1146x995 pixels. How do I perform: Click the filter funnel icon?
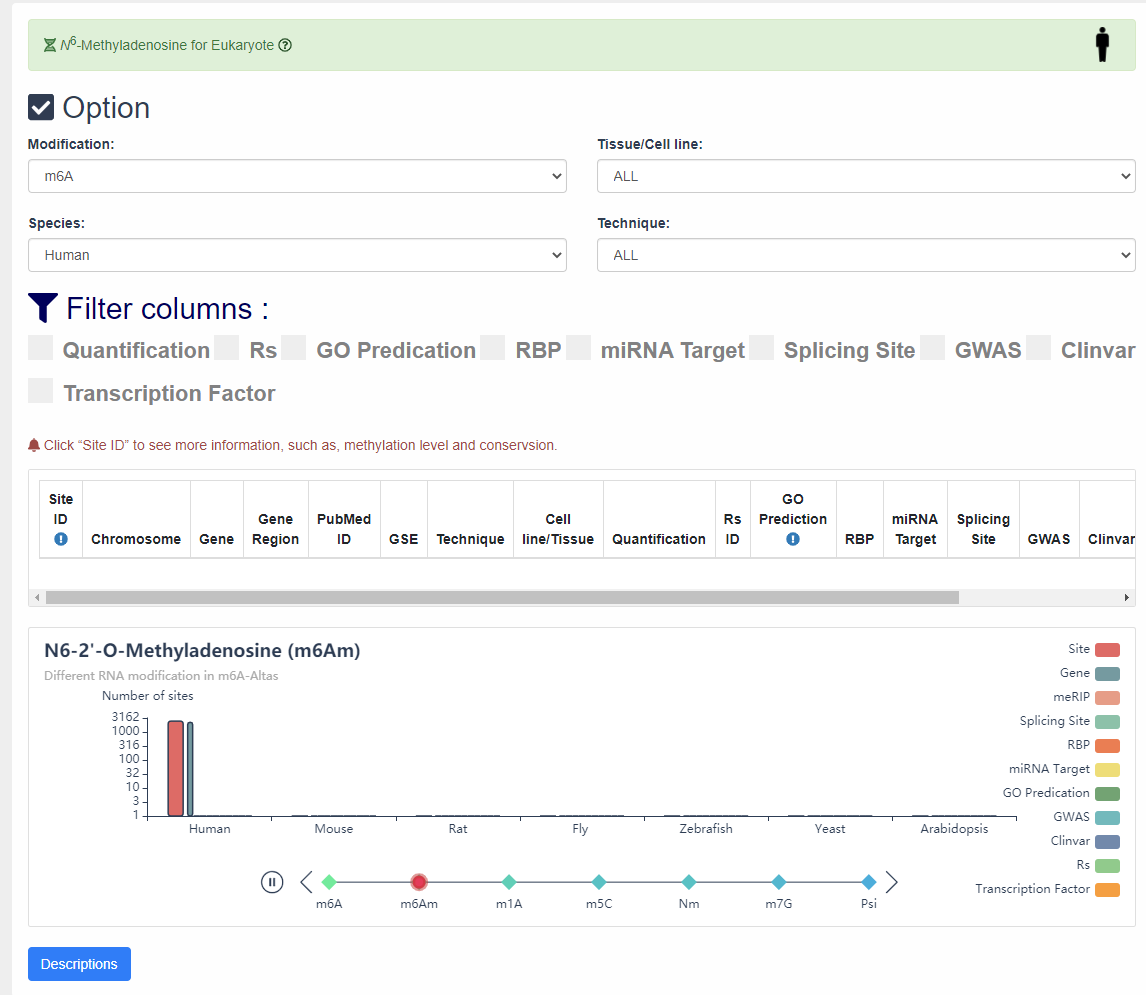(x=43, y=308)
